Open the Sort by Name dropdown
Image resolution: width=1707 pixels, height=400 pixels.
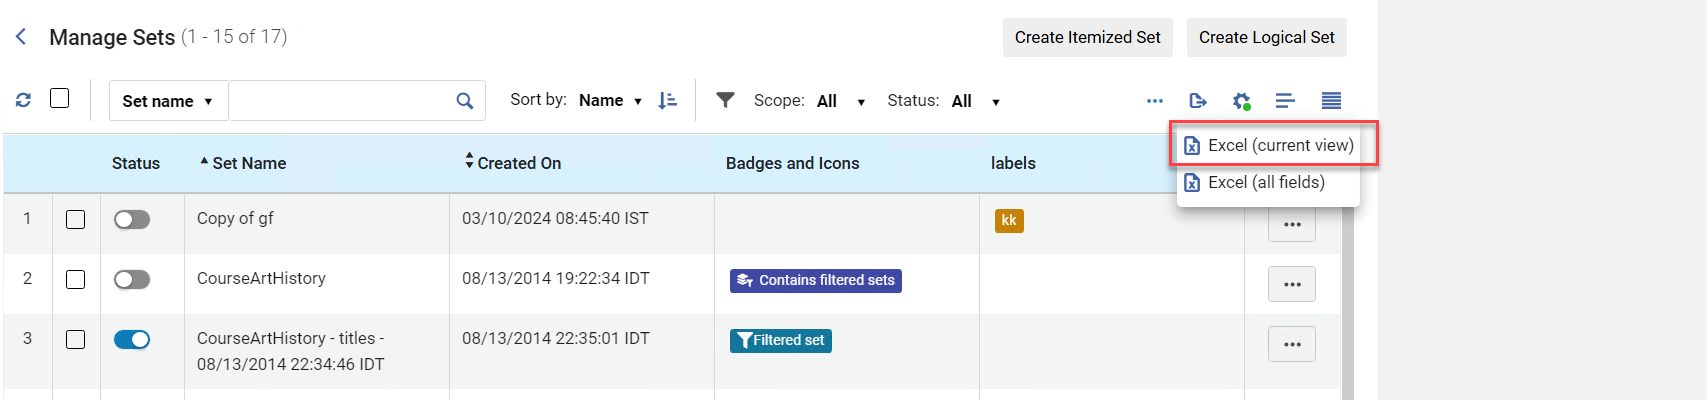[x=610, y=101]
